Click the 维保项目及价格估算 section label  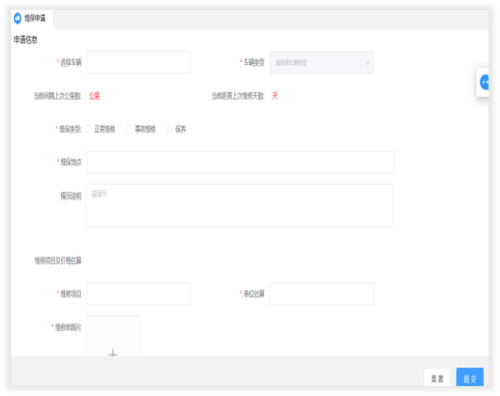pyautogui.click(x=58, y=260)
